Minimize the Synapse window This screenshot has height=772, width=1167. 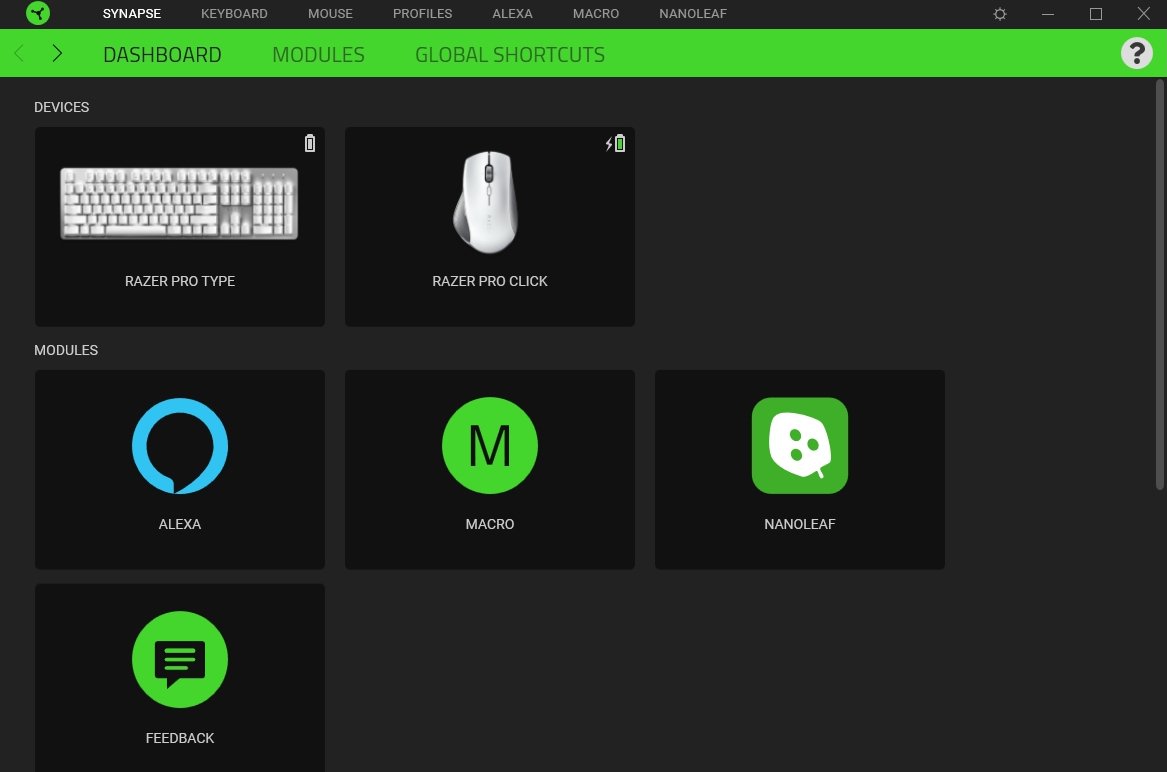pos(1048,14)
